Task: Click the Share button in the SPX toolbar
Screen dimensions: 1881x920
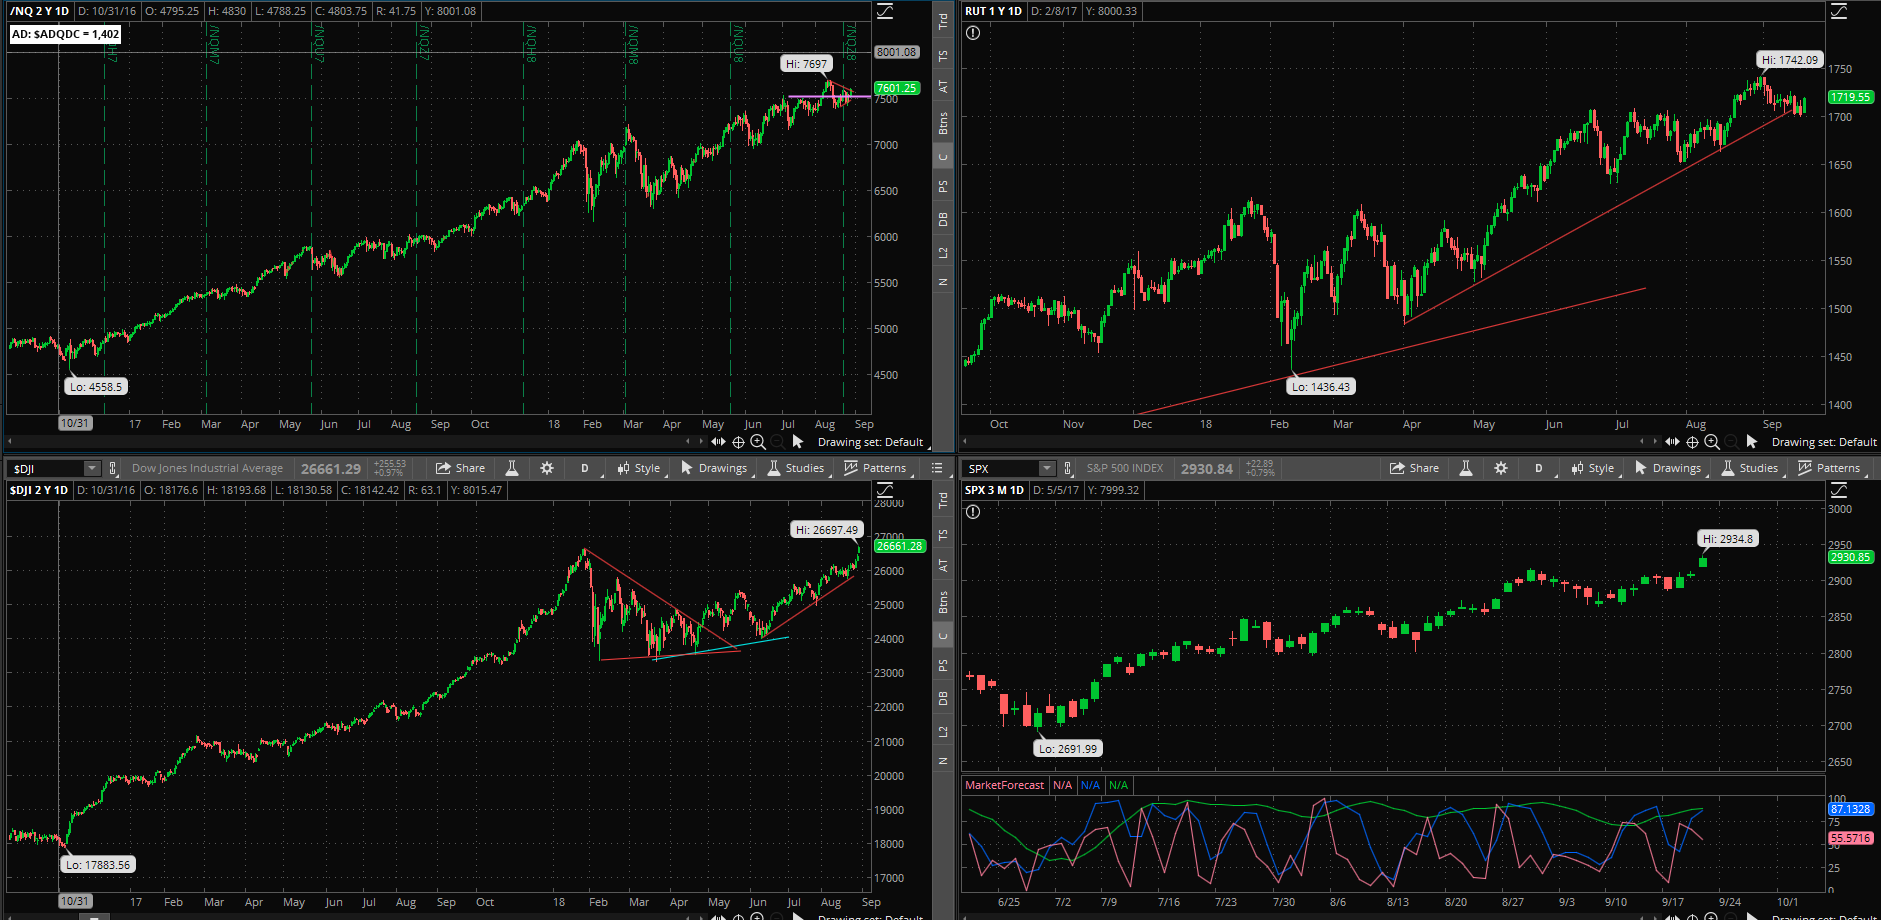Action: click(1415, 468)
